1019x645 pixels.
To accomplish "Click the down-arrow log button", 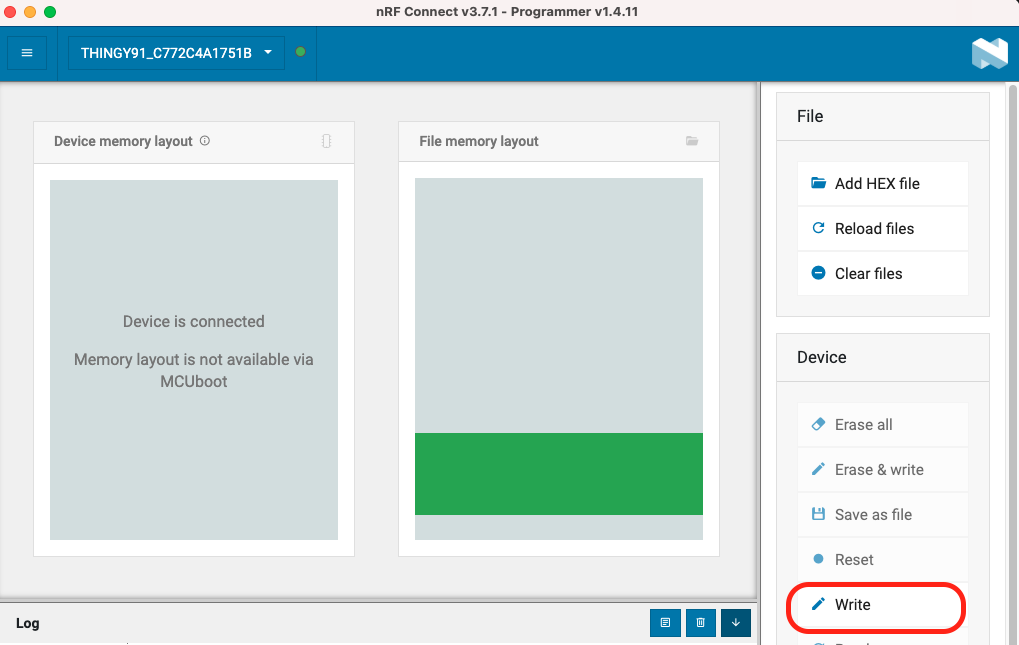I will pyautogui.click(x=736, y=623).
